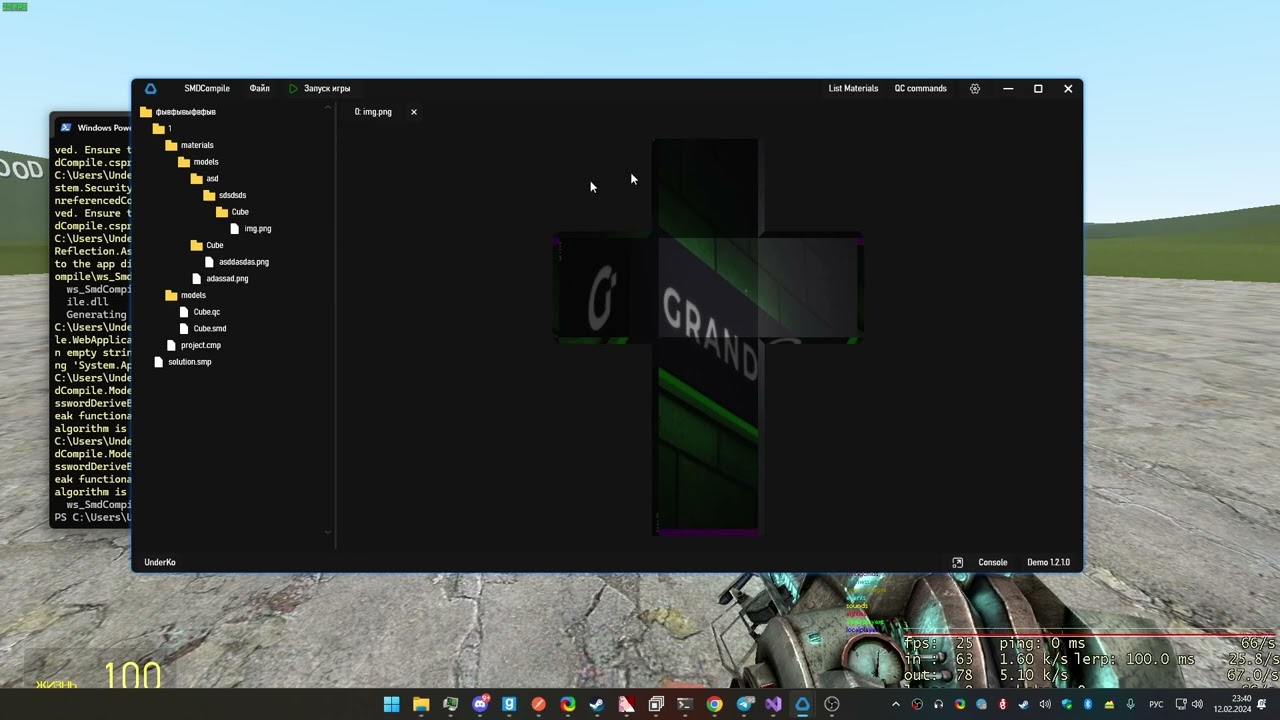Click Запуск игры to launch the game
The image size is (1280, 720).
pos(319,88)
